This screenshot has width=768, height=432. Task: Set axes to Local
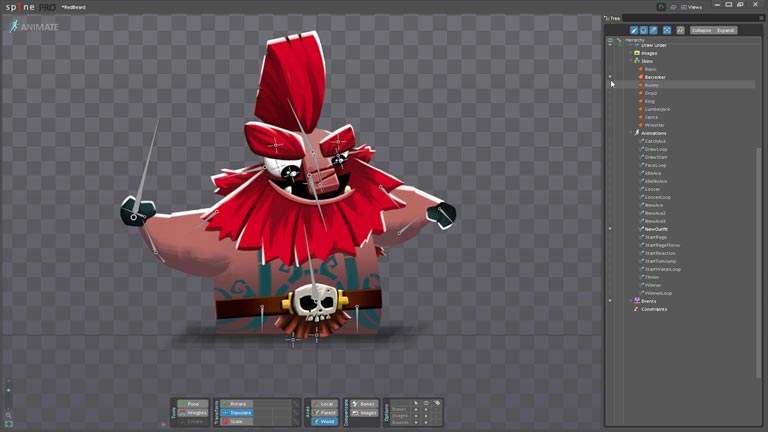pyautogui.click(x=324, y=404)
